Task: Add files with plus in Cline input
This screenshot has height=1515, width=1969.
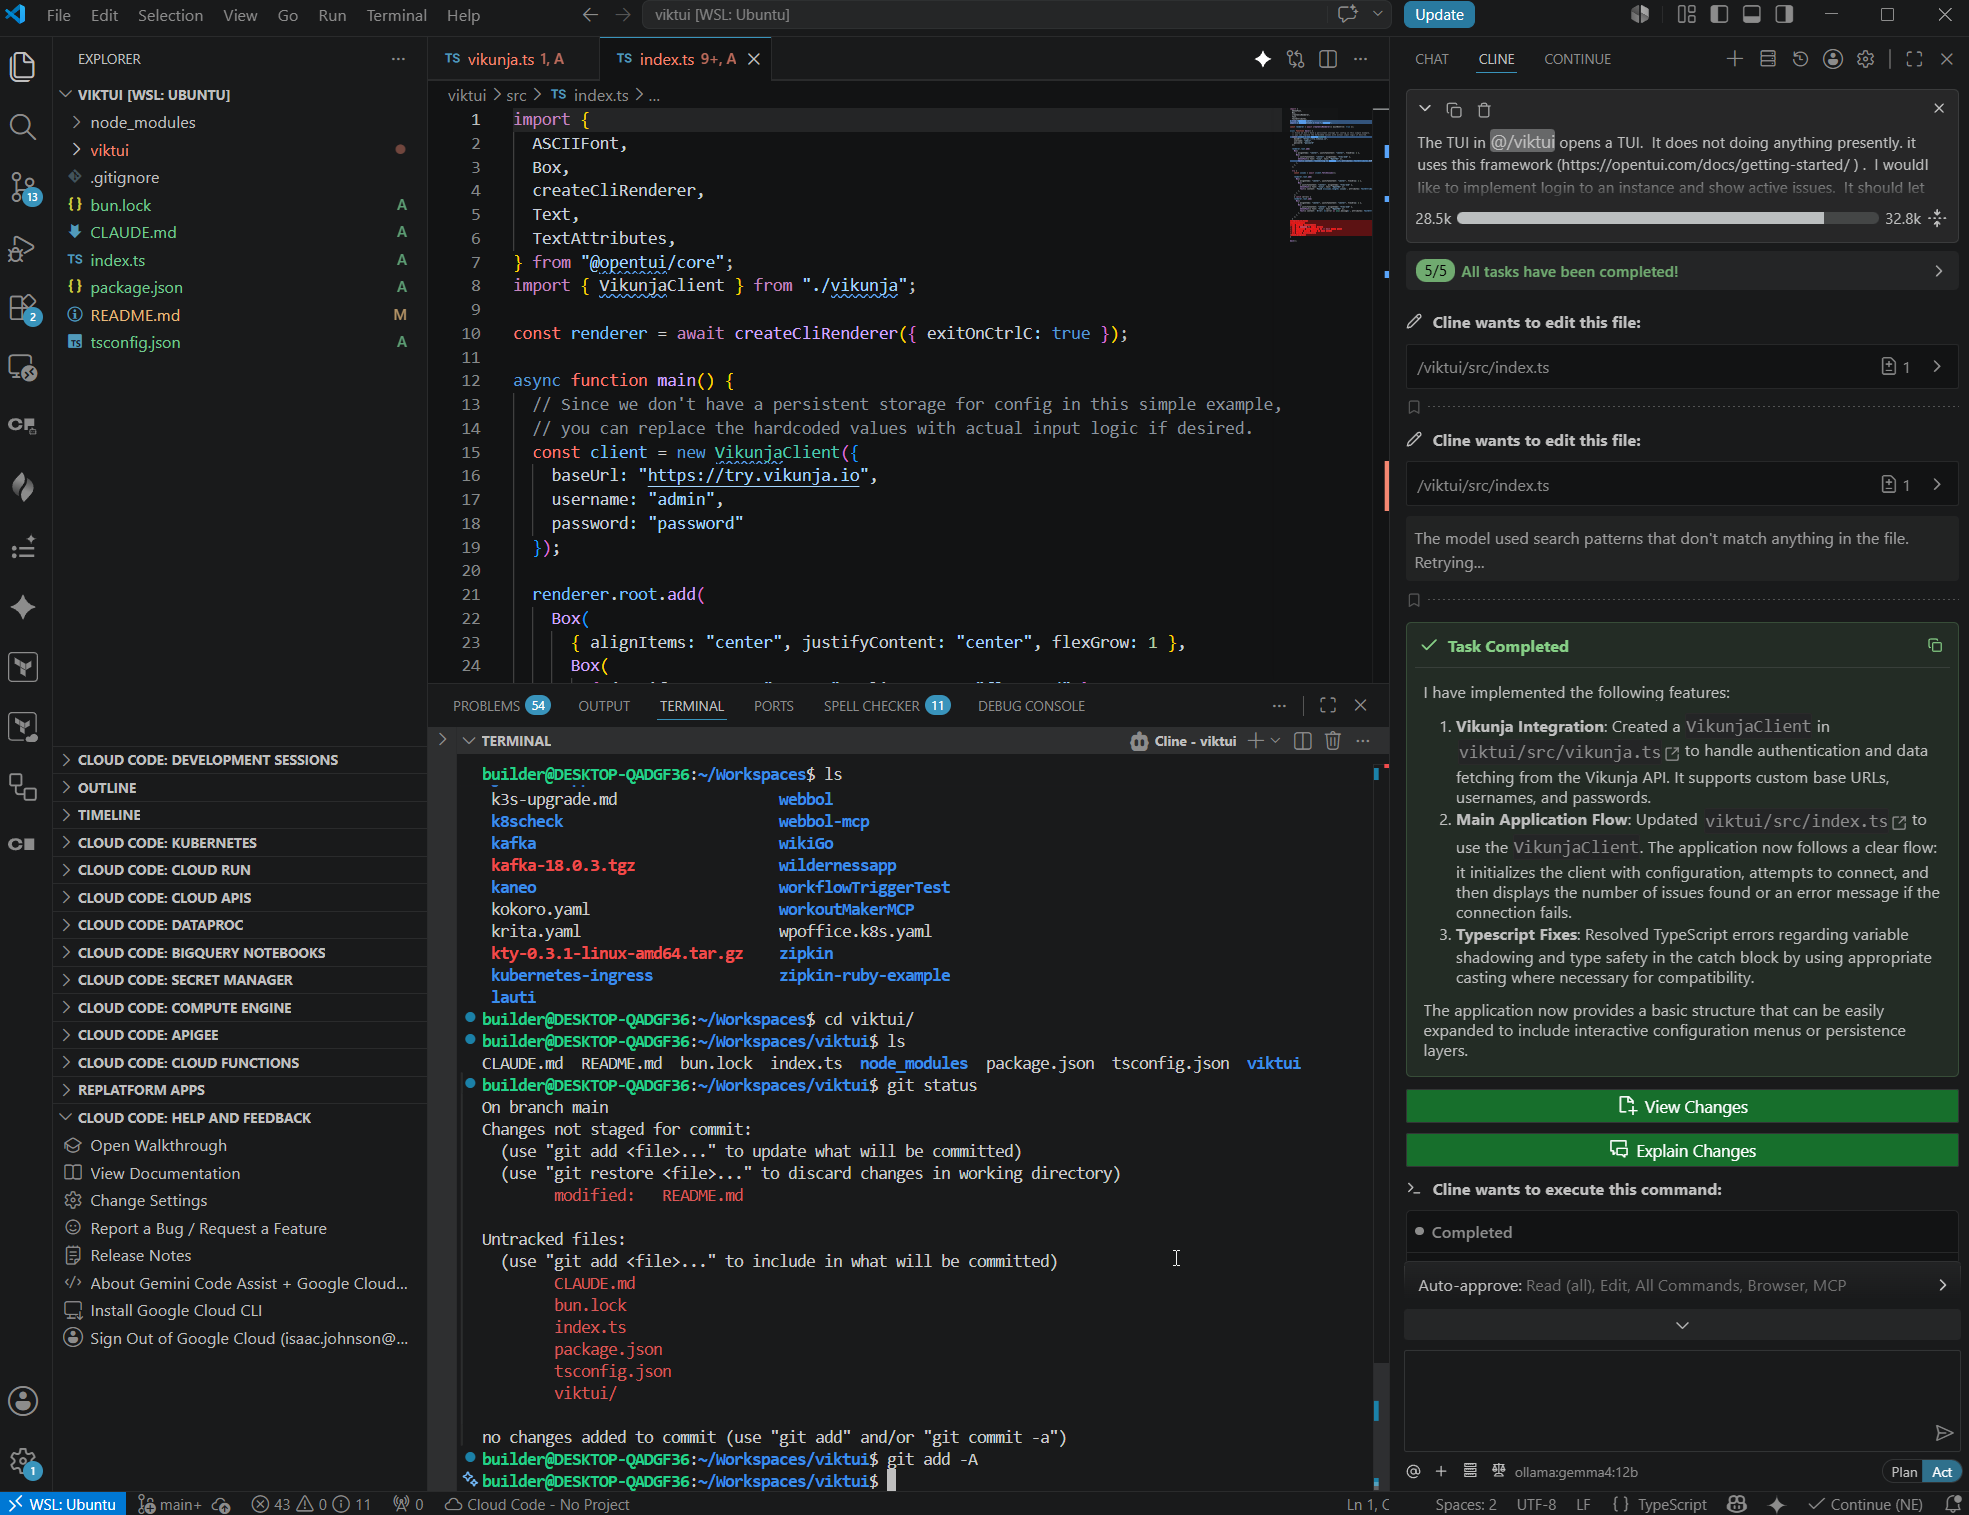Action: click(1441, 1471)
